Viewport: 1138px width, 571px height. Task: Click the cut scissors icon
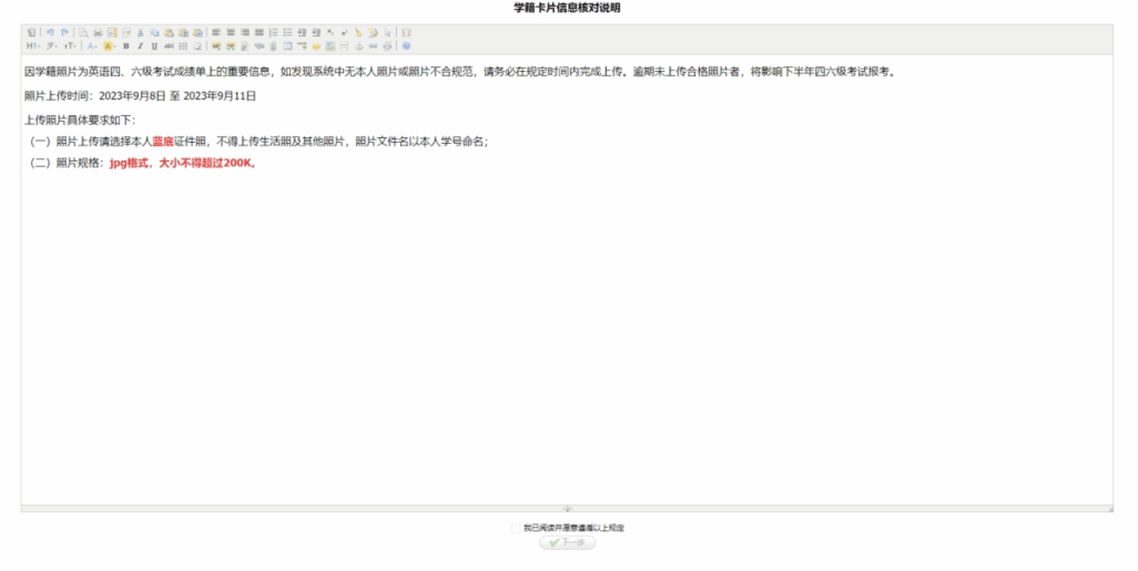[141, 33]
